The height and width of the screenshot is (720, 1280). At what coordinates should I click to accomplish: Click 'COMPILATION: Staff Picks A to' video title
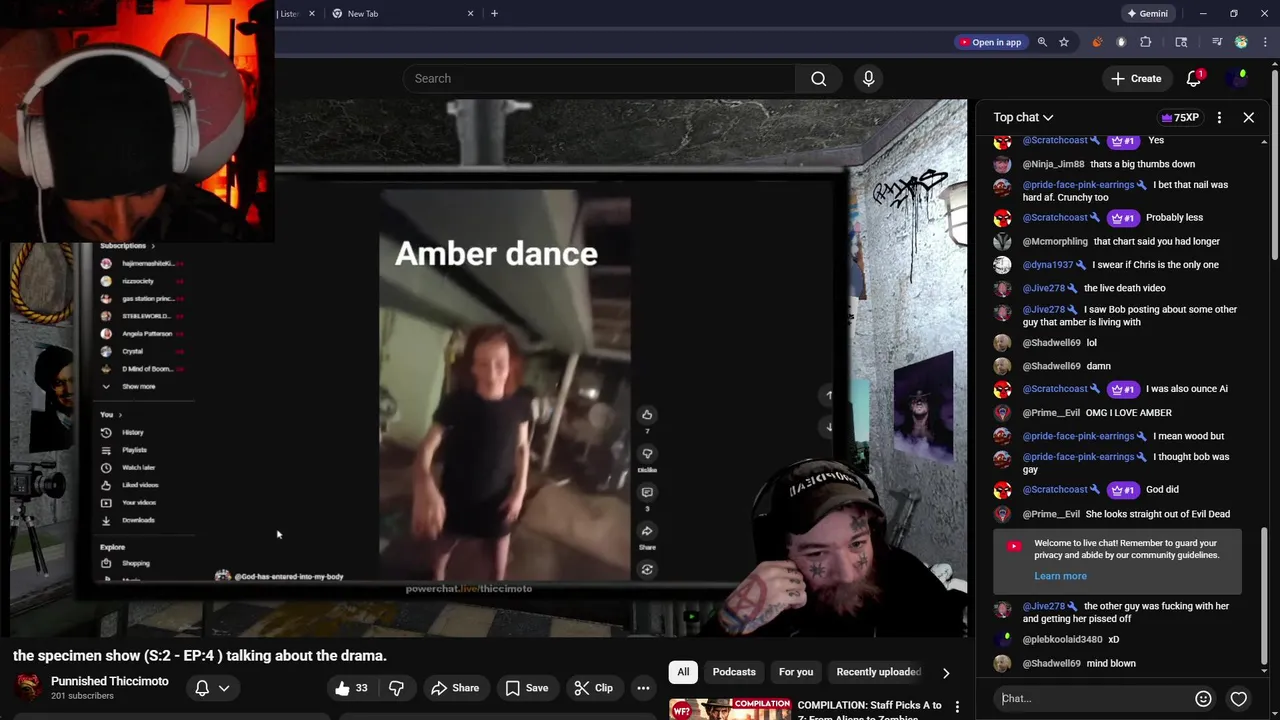(869, 705)
